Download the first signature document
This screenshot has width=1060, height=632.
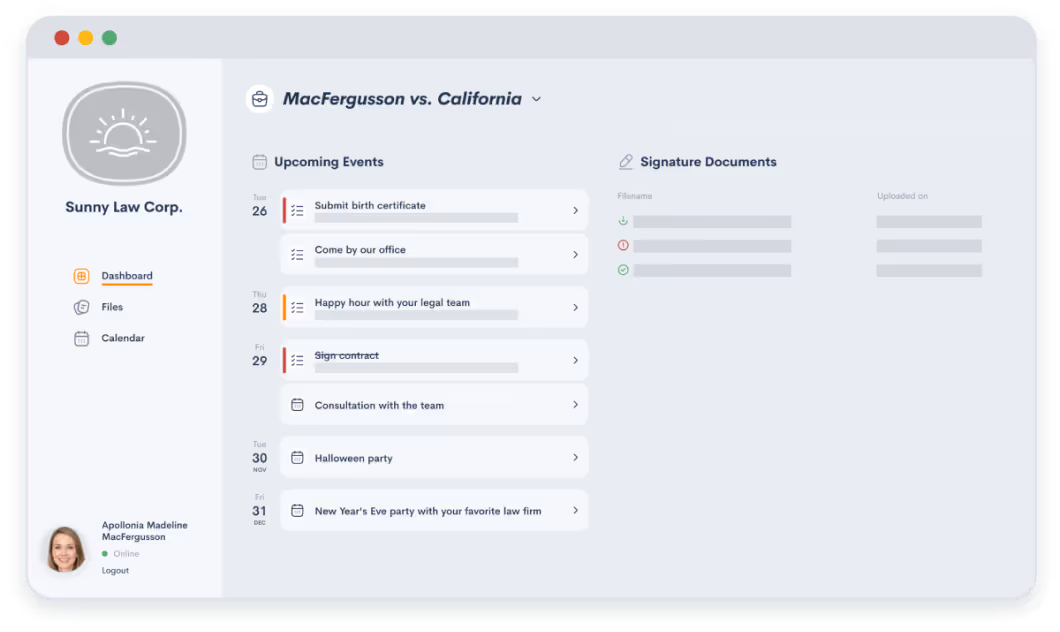point(622,221)
